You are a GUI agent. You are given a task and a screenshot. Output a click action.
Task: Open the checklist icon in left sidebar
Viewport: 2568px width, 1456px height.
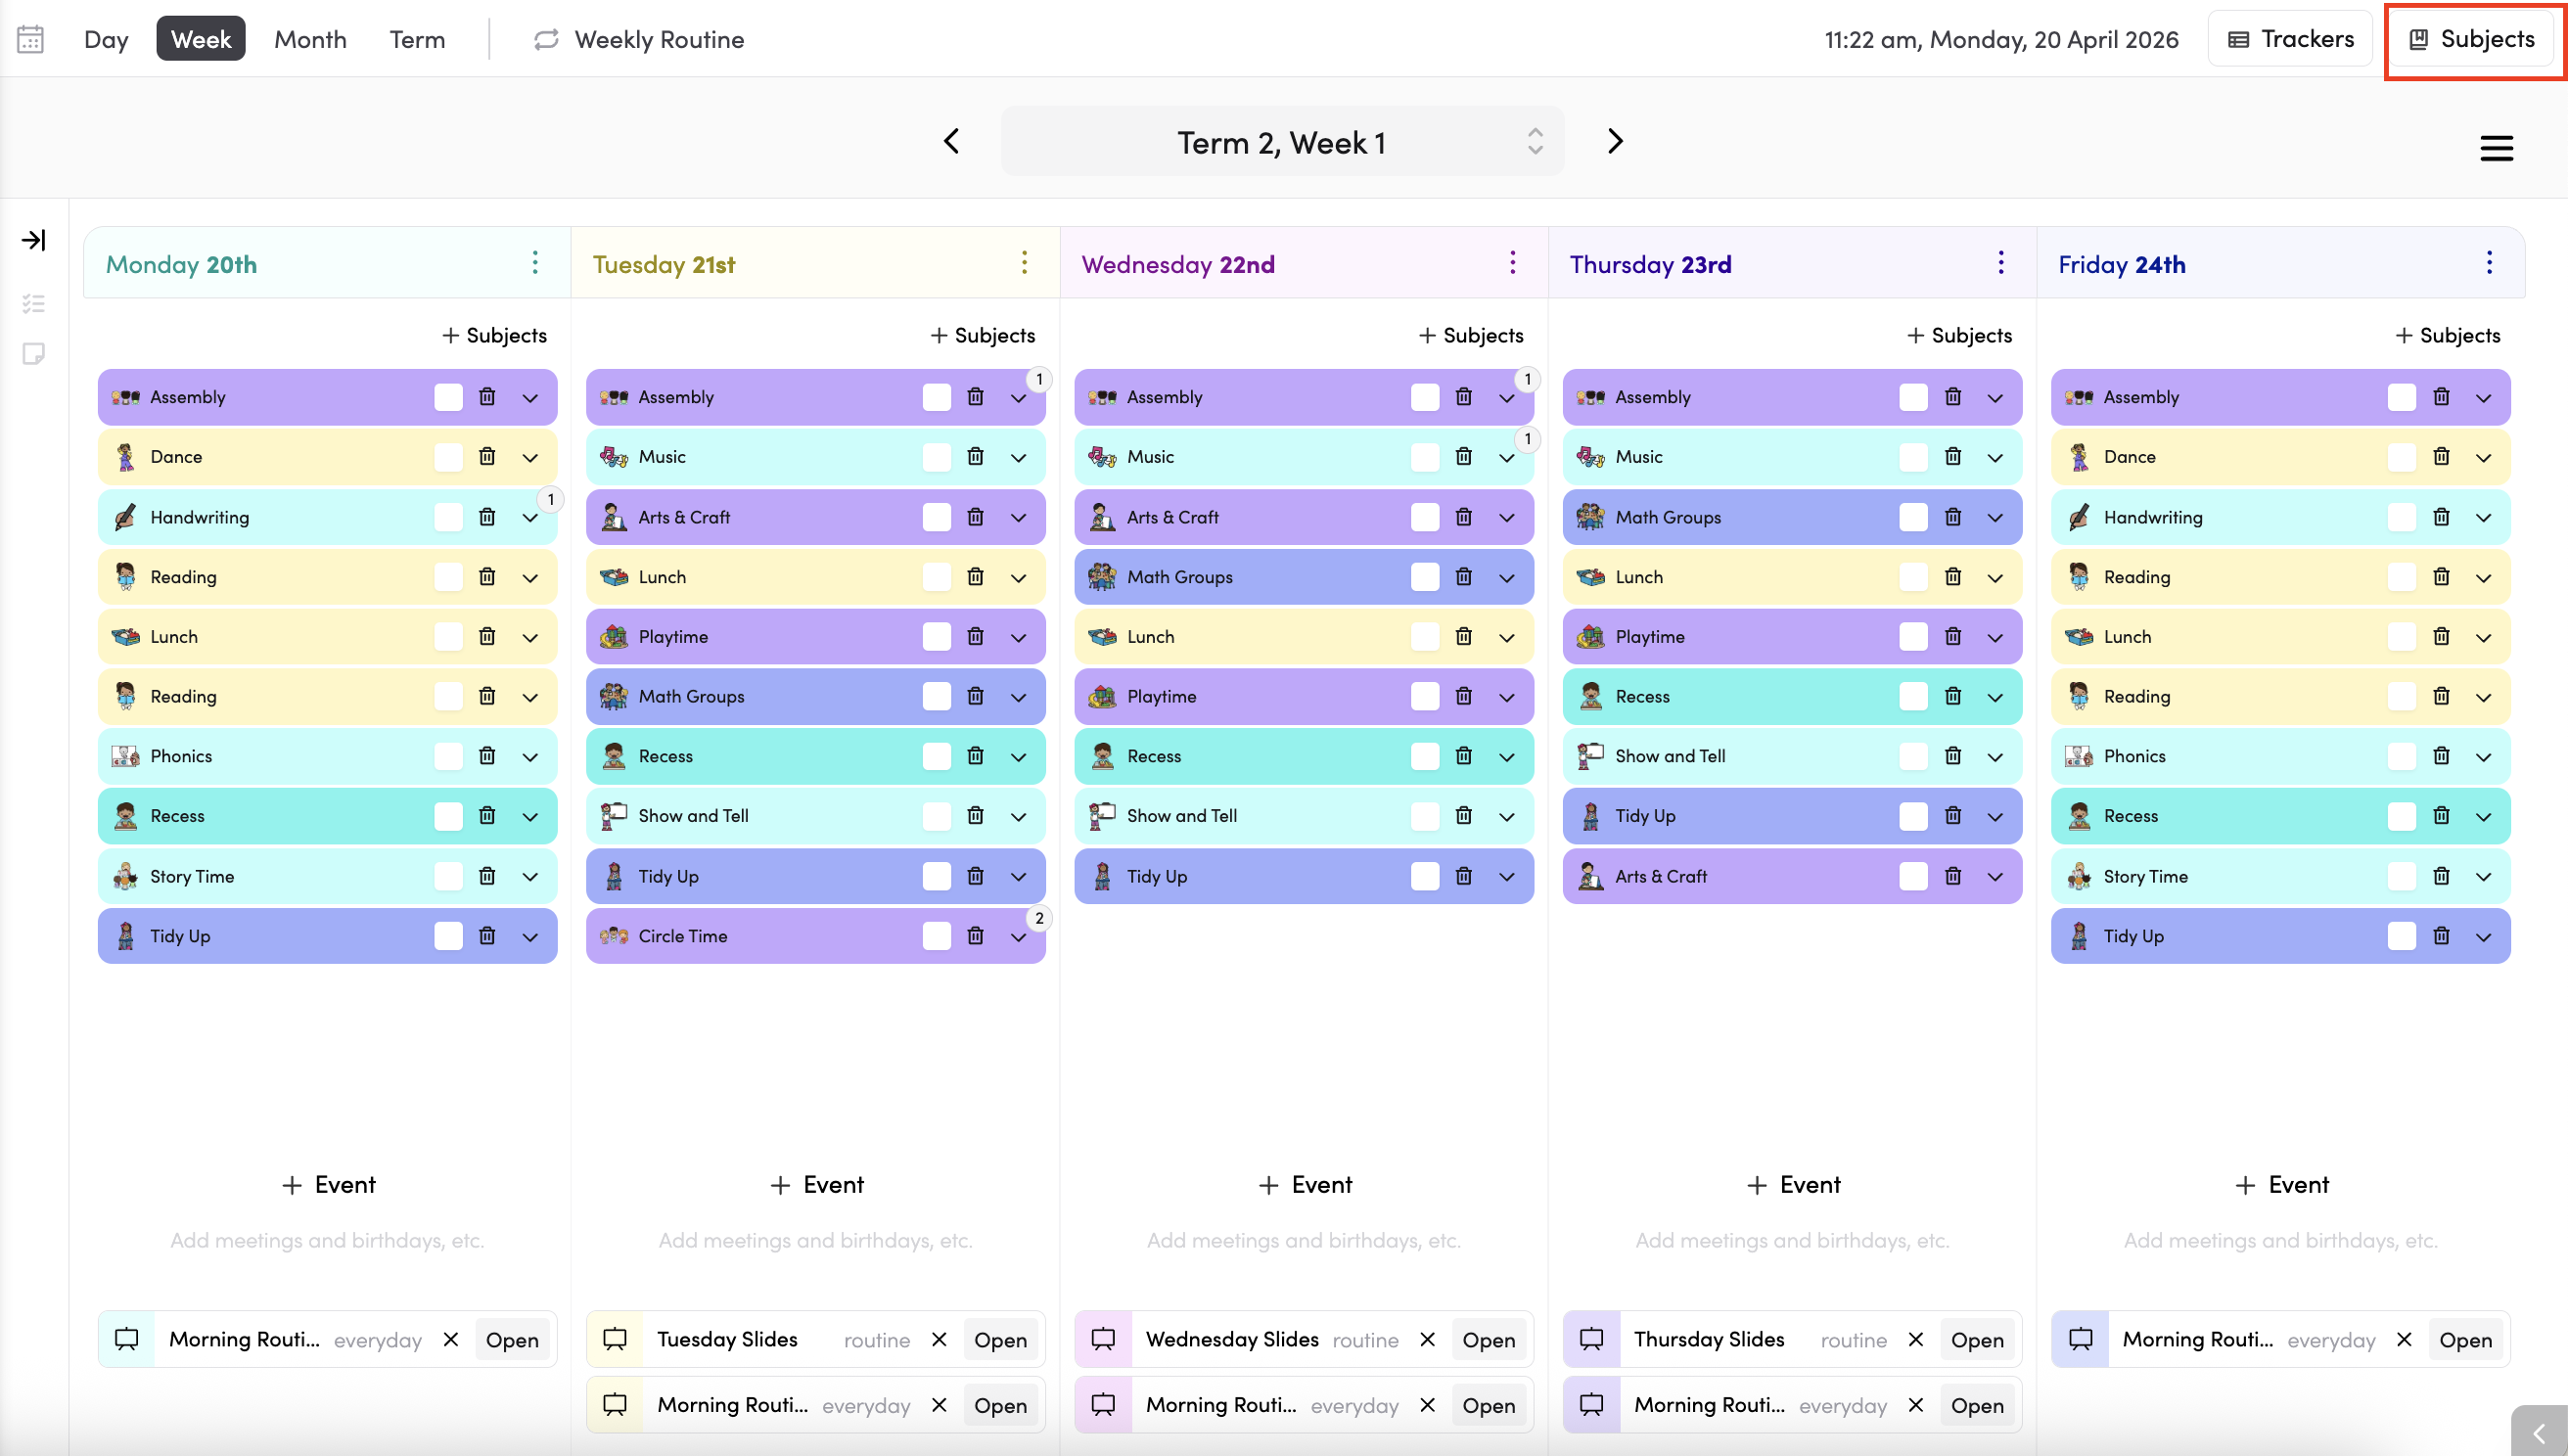pos(33,303)
